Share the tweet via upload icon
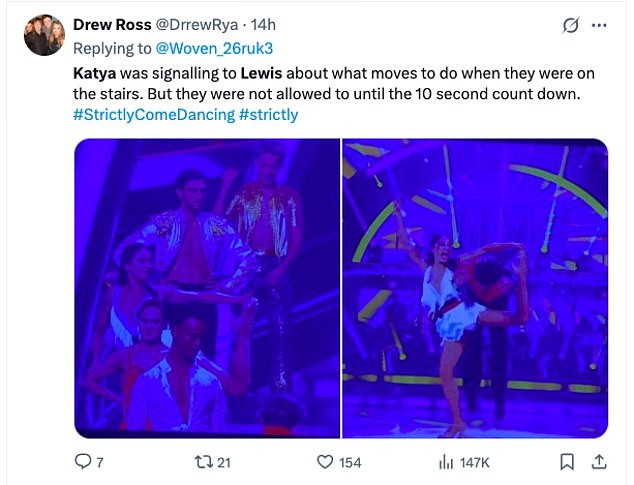Image resolution: width=634 pixels, height=485 pixels. [x=598, y=462]
